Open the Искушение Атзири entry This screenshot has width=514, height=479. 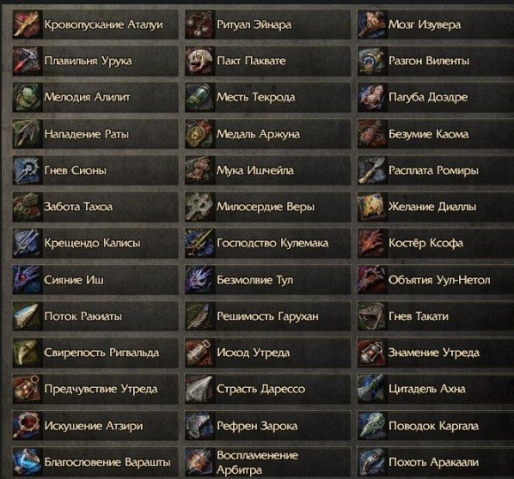(x=95, y=426)
